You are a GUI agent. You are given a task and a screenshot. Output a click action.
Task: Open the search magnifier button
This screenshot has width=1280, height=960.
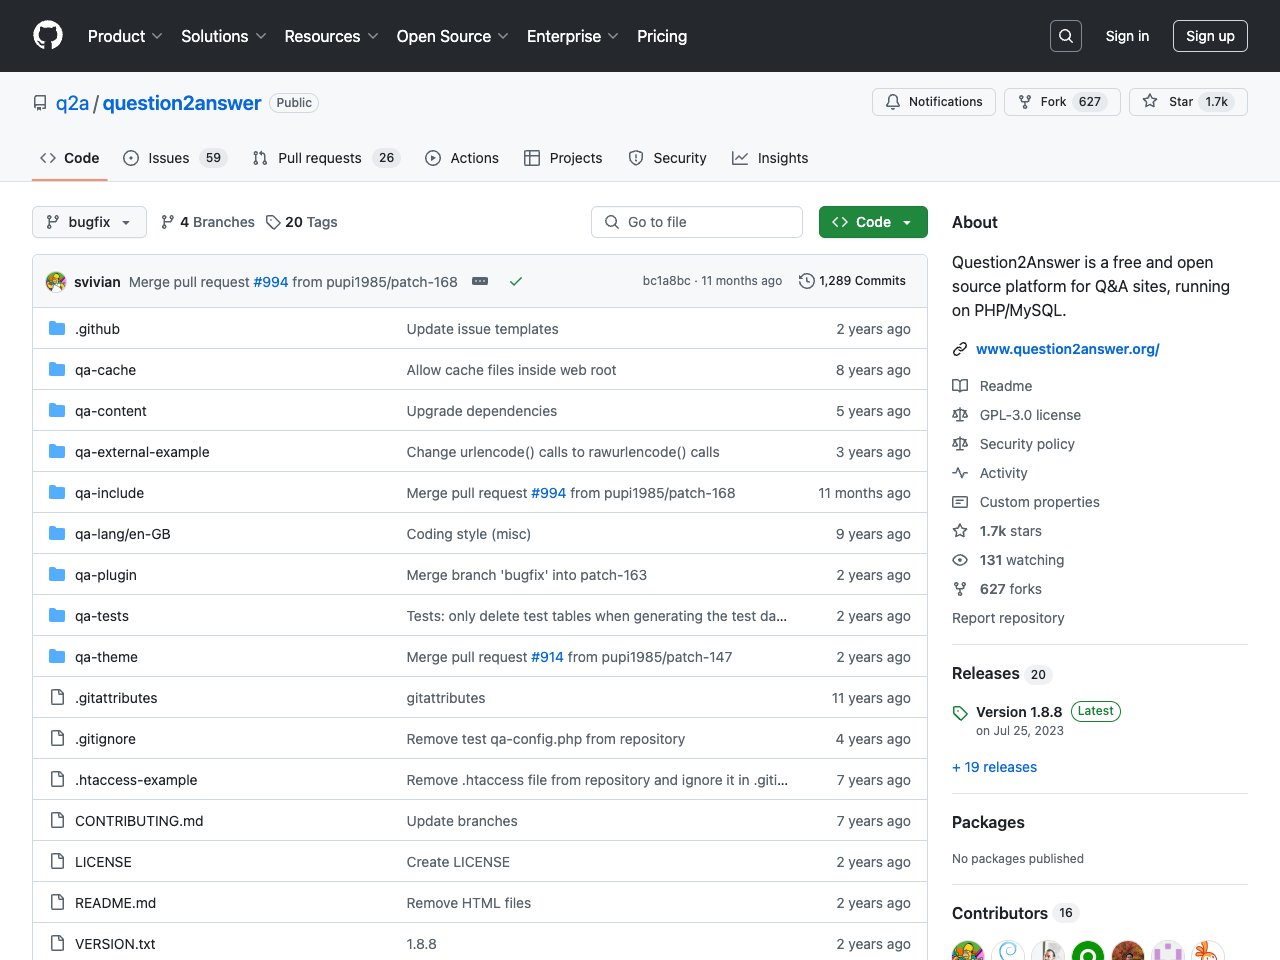[1066, 36]
